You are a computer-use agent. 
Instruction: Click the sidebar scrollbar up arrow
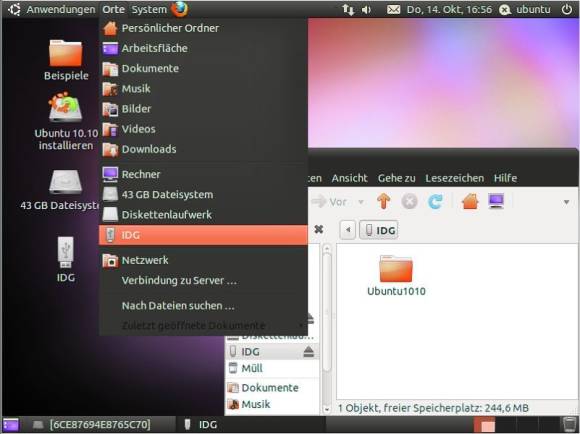327,249
